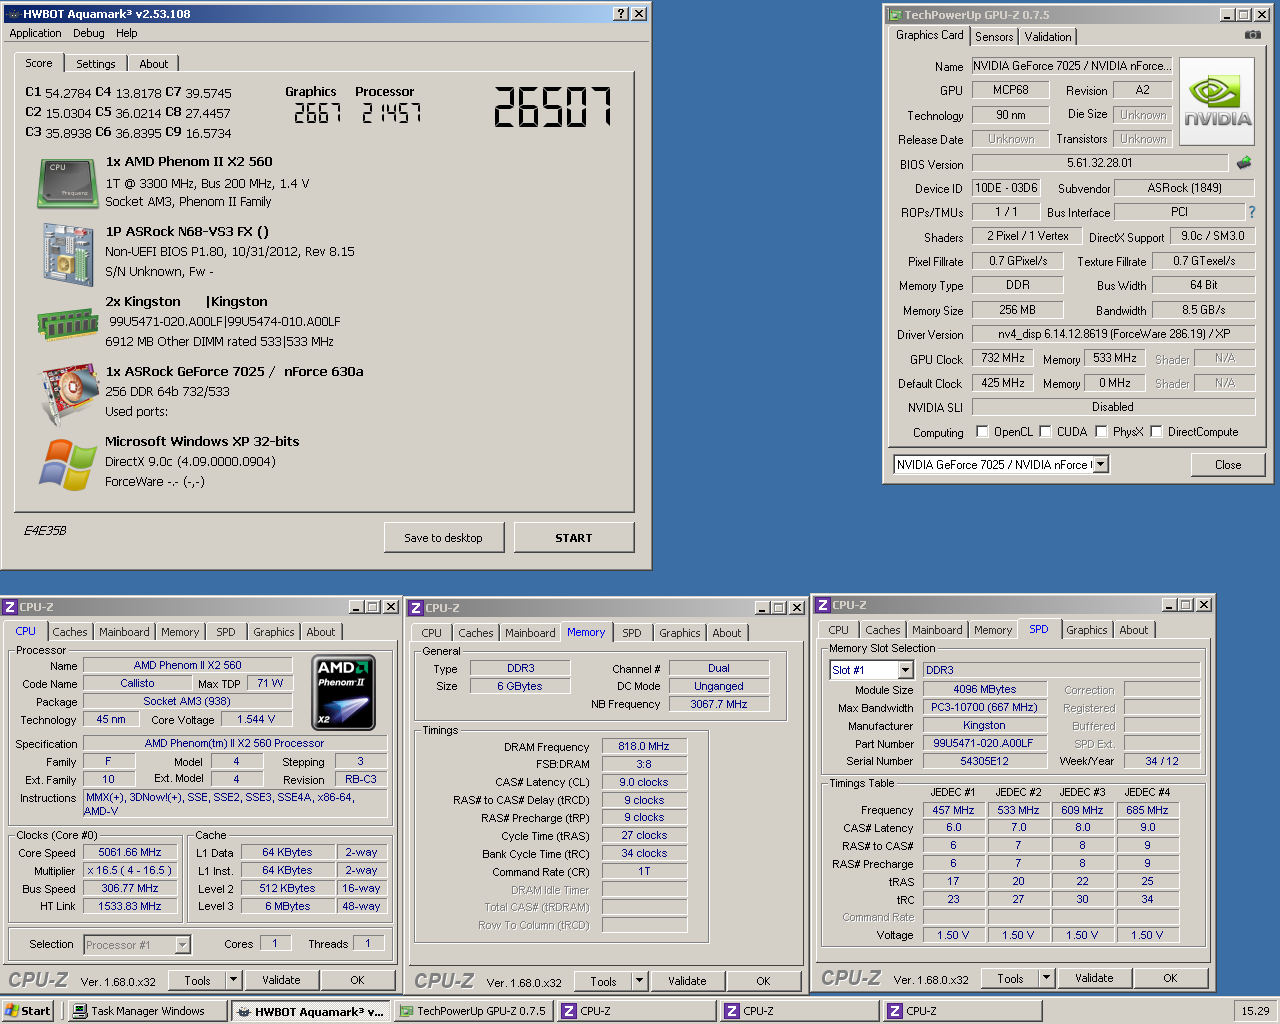Switch to the About tab in Aquamark

coord(154,64)
